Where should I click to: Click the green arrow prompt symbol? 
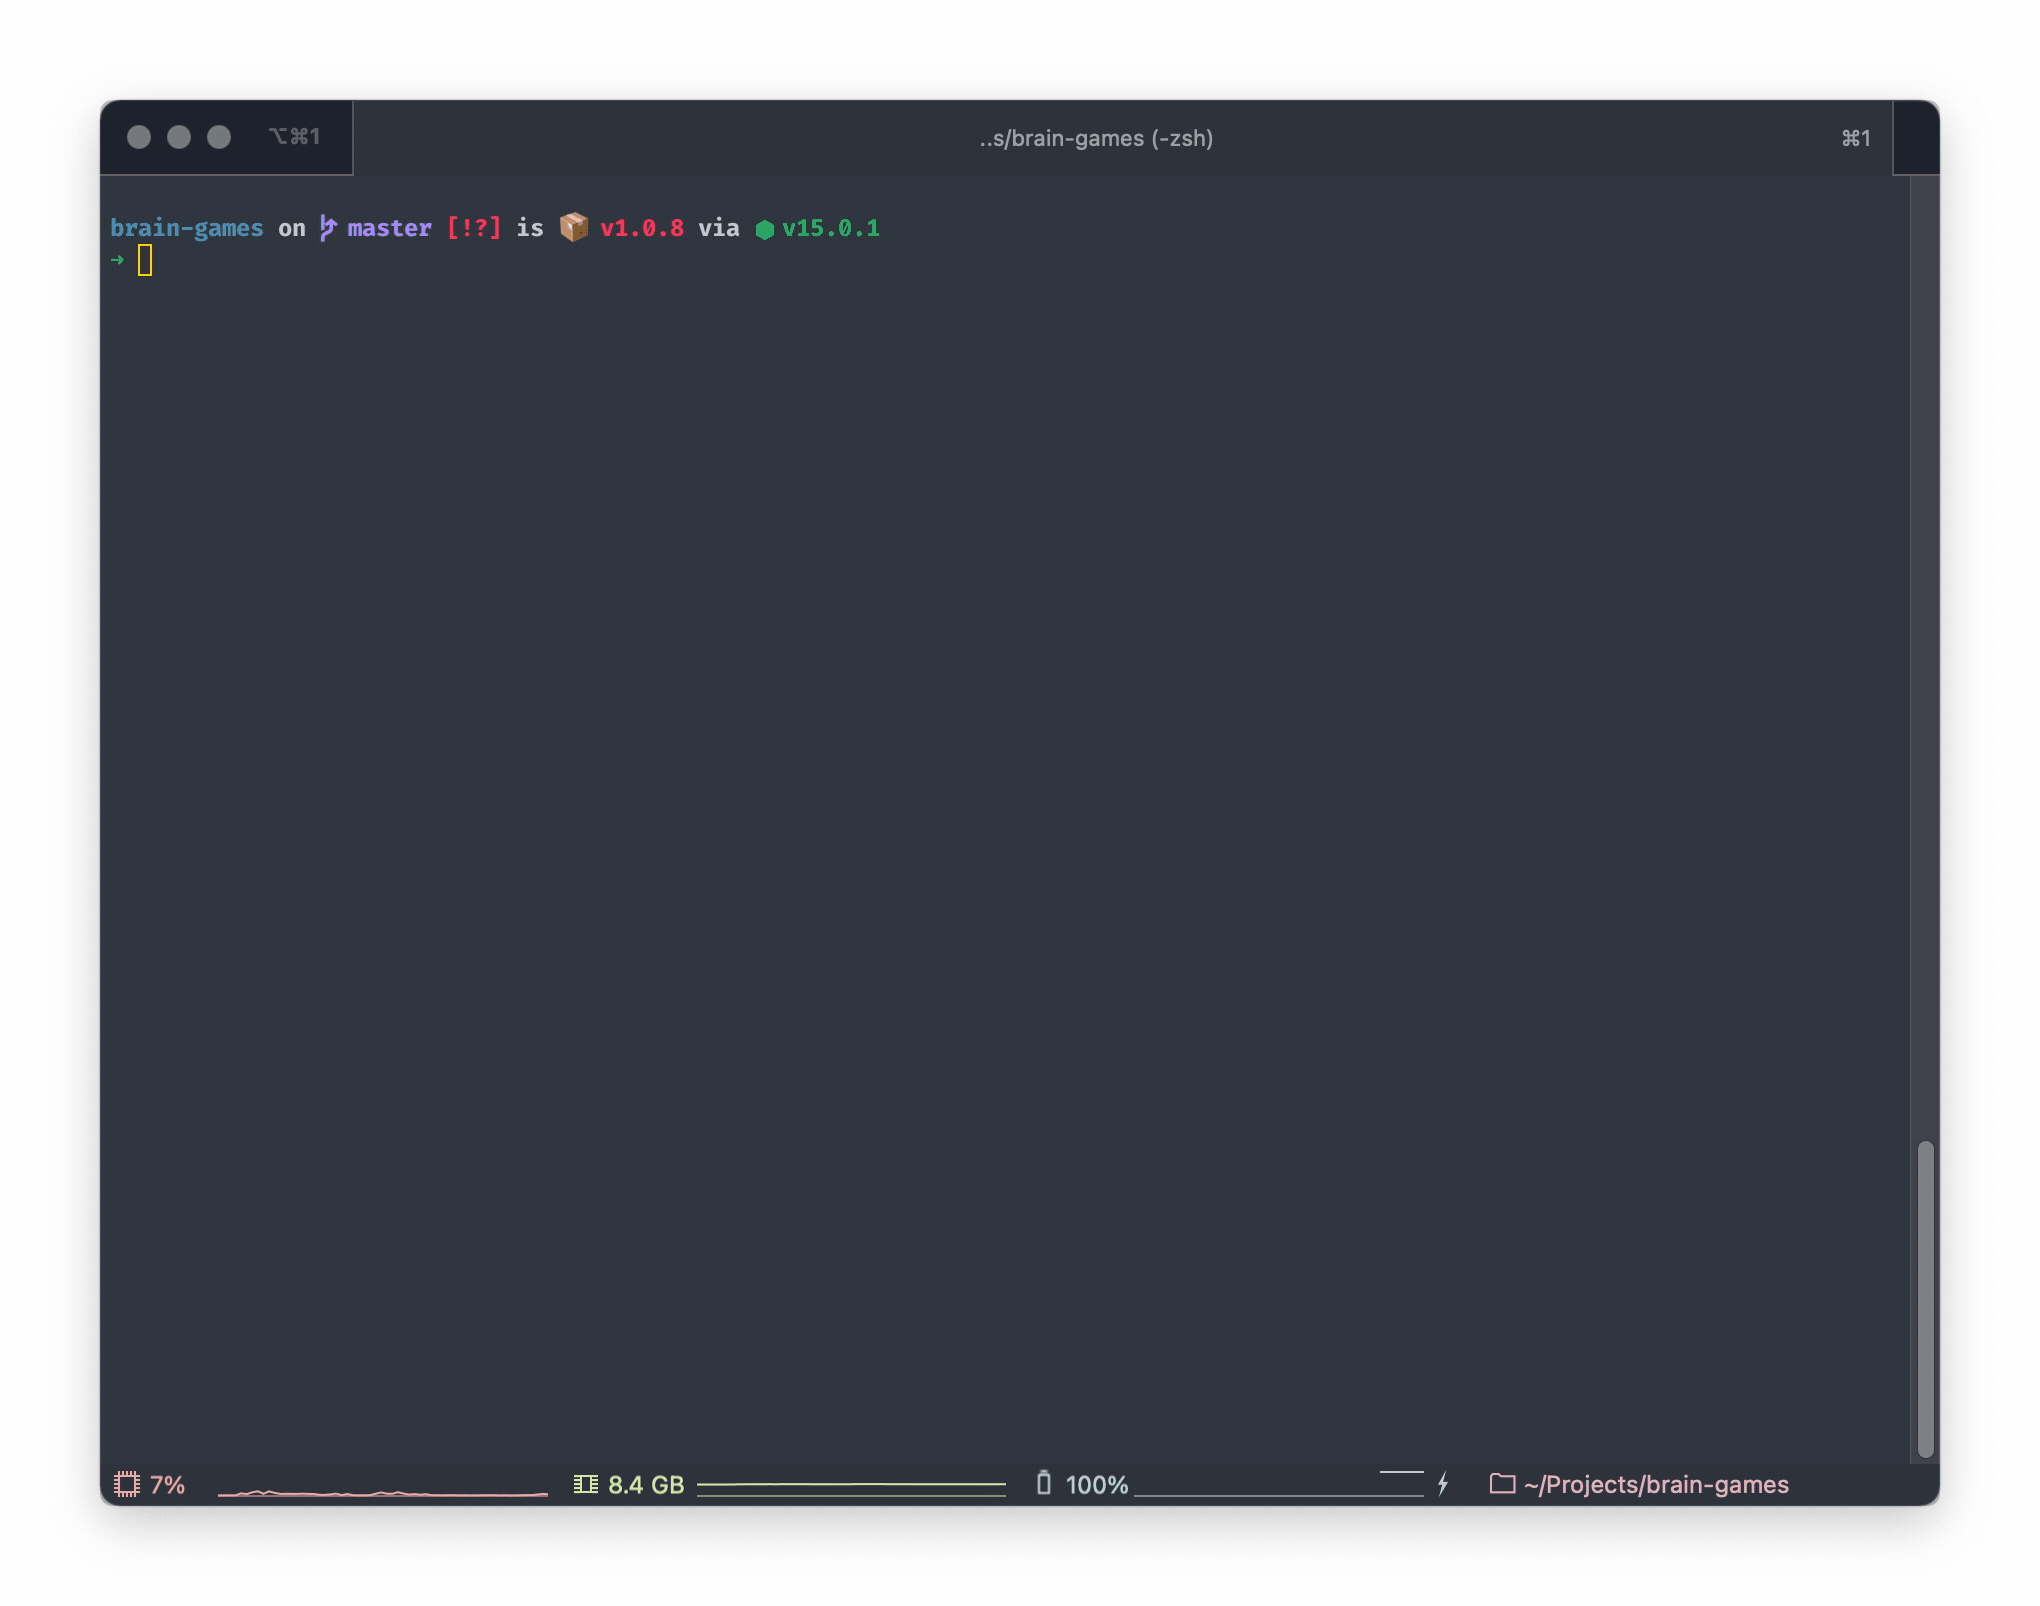[x=118, y=260]
